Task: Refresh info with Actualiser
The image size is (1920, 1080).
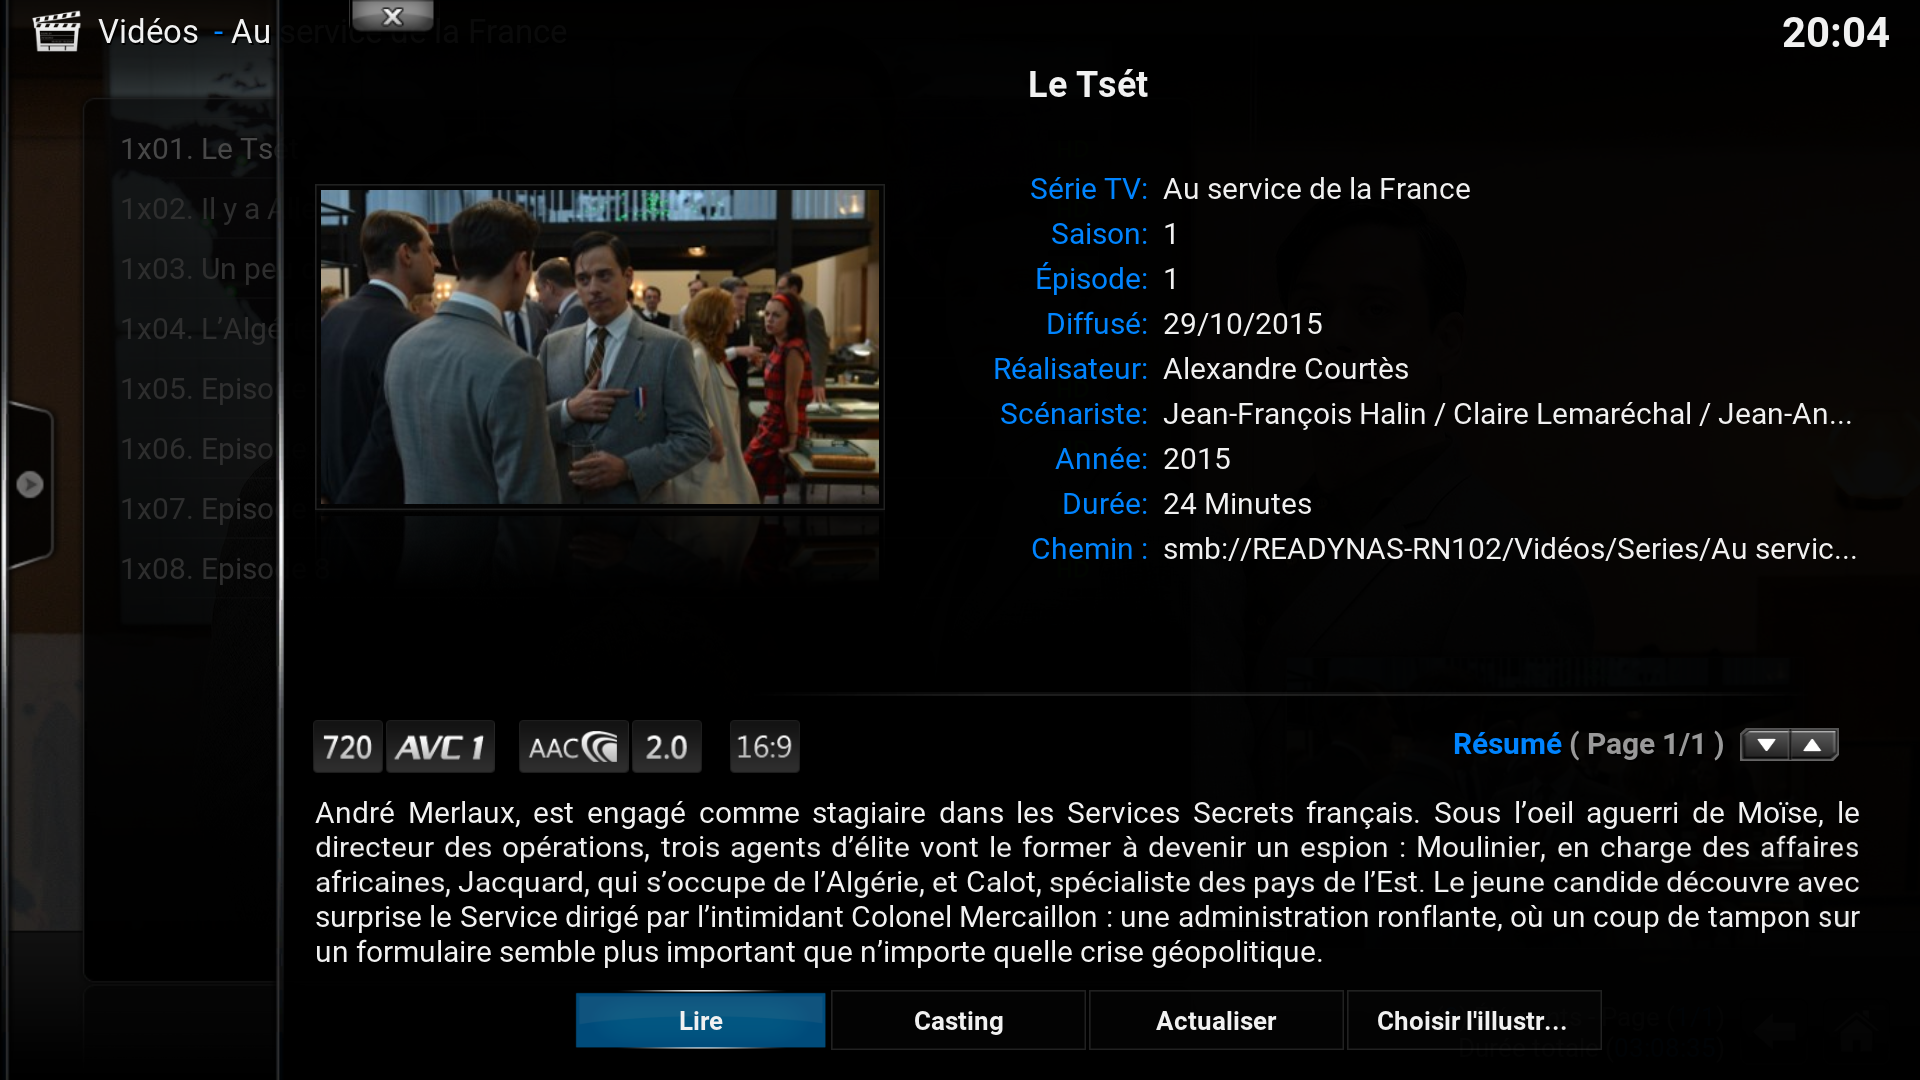Action: [x=1216, y=1020]
